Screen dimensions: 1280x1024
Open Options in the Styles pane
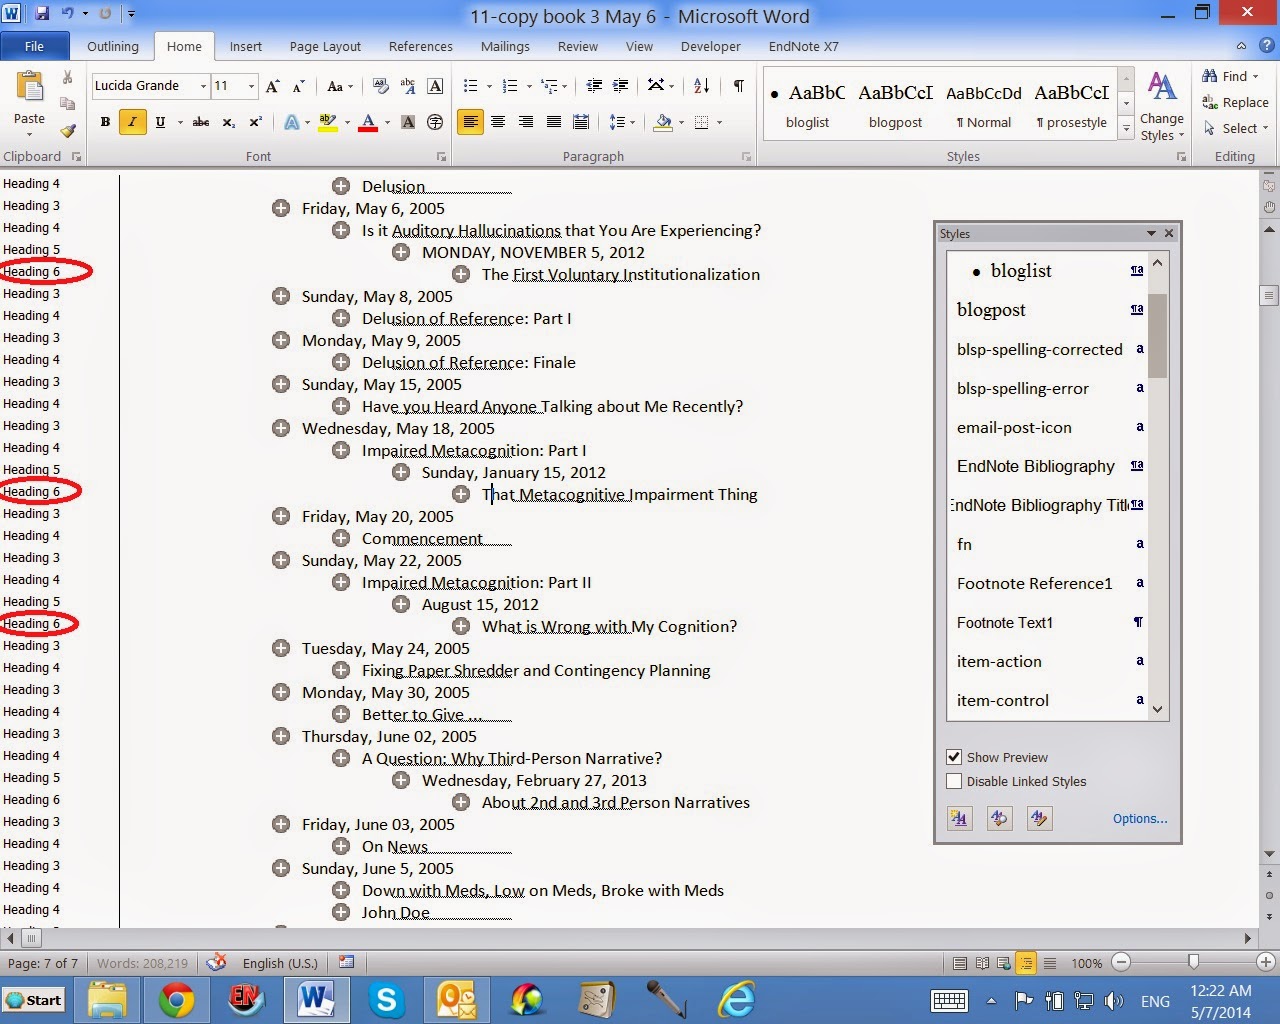(x=1140, y=818)
